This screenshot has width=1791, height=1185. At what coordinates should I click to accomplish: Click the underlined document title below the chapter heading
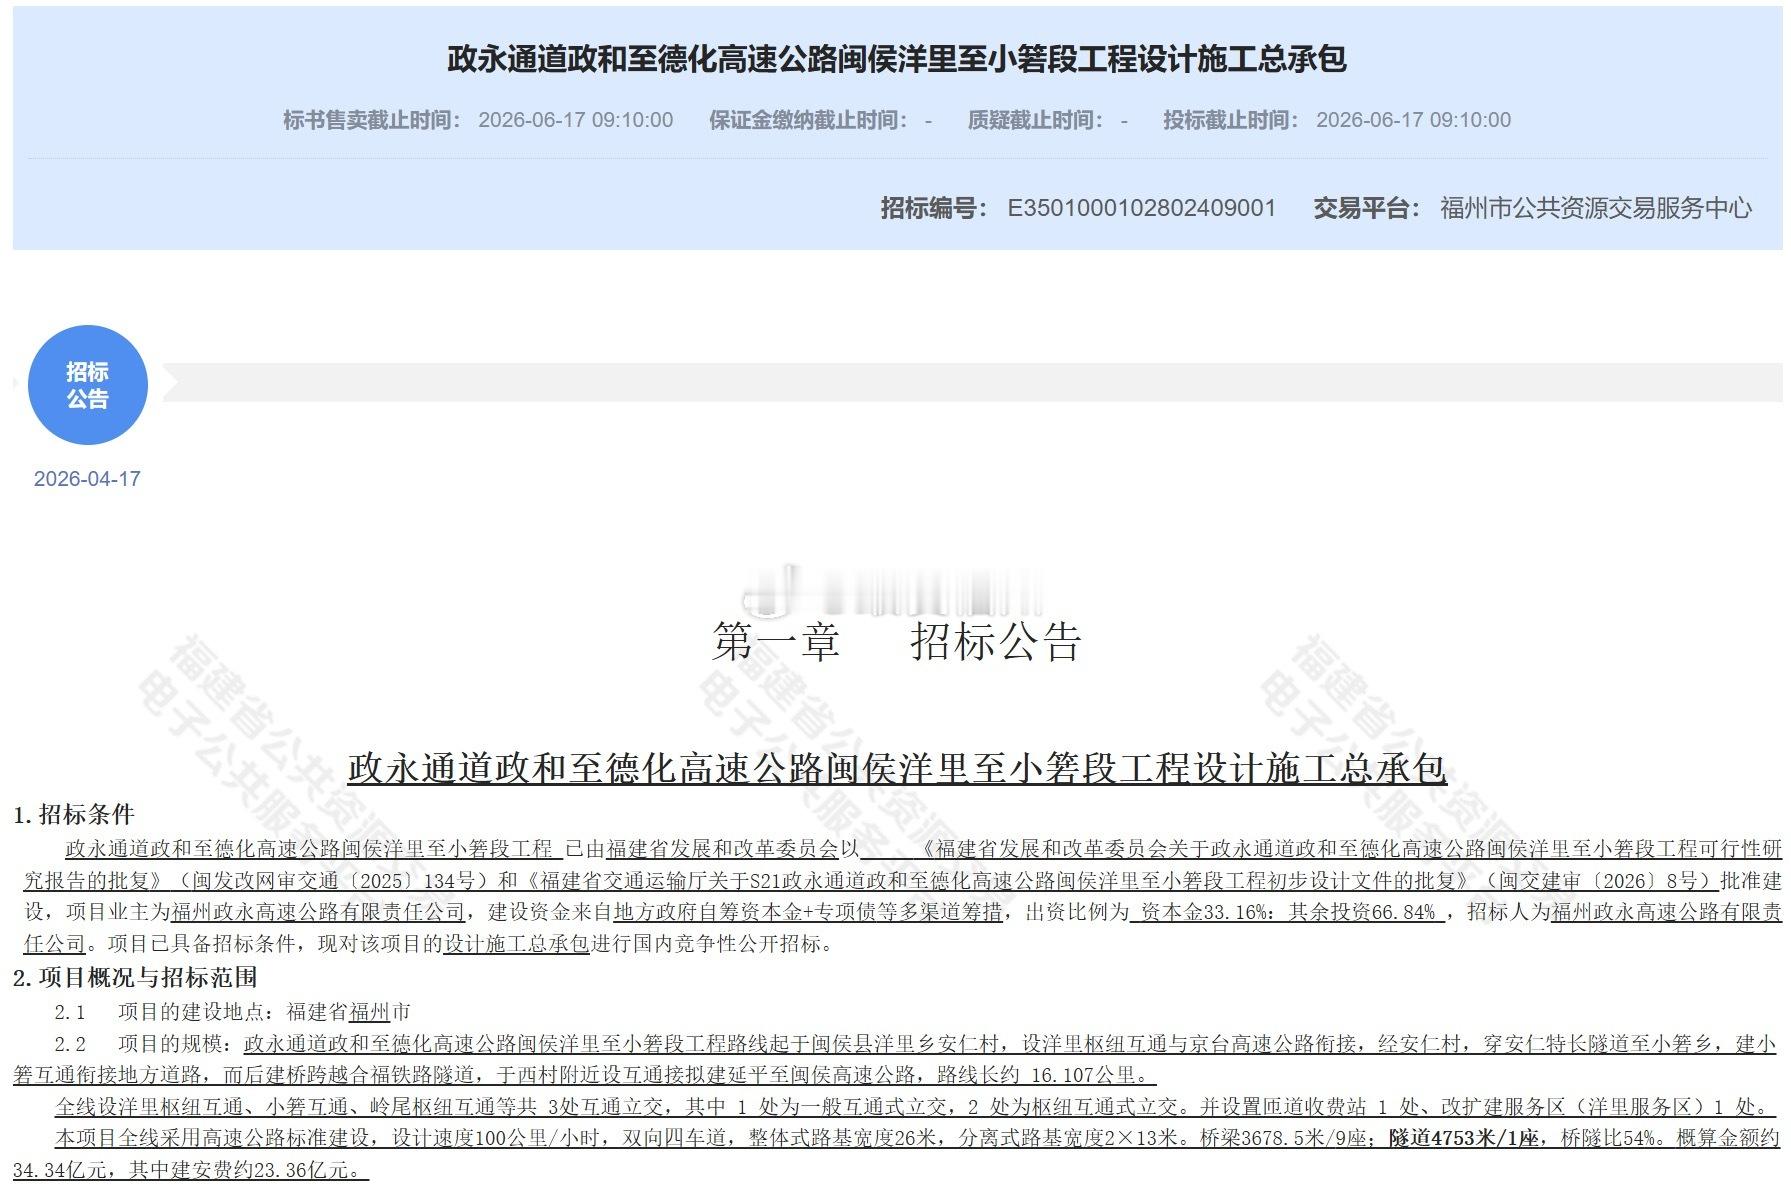pos(897,768)
